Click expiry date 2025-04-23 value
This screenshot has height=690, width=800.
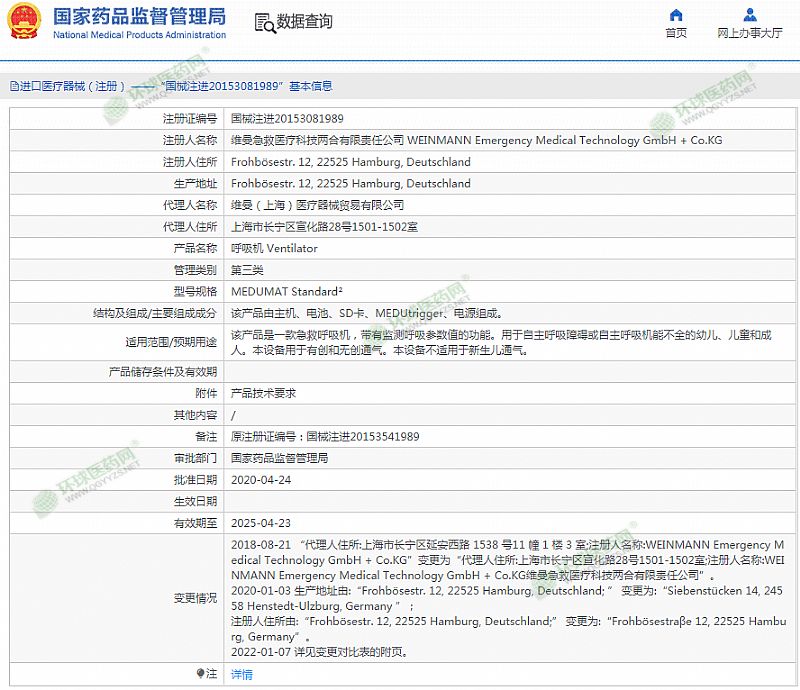[260, 523]
